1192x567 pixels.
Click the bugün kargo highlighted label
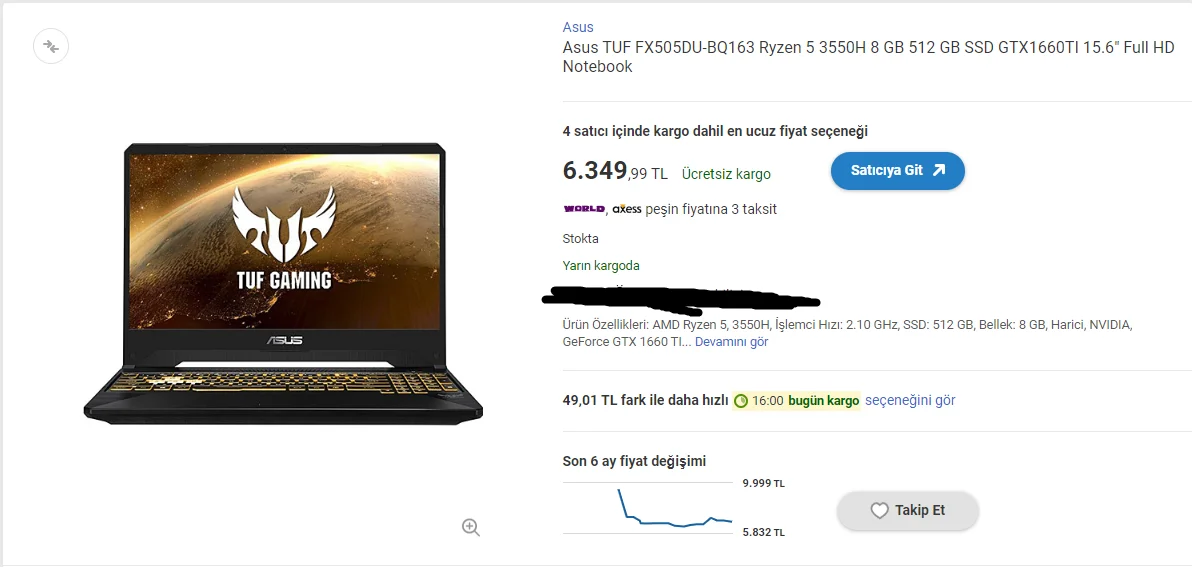pos(823,400)
